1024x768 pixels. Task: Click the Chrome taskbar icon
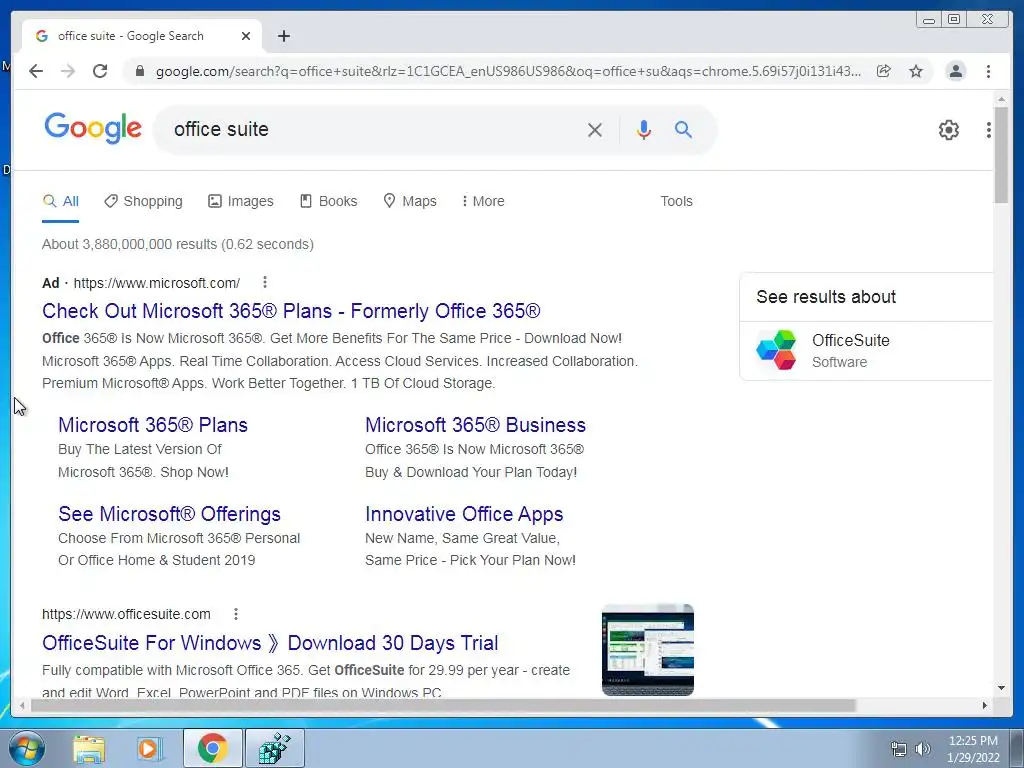pos(212,748)
